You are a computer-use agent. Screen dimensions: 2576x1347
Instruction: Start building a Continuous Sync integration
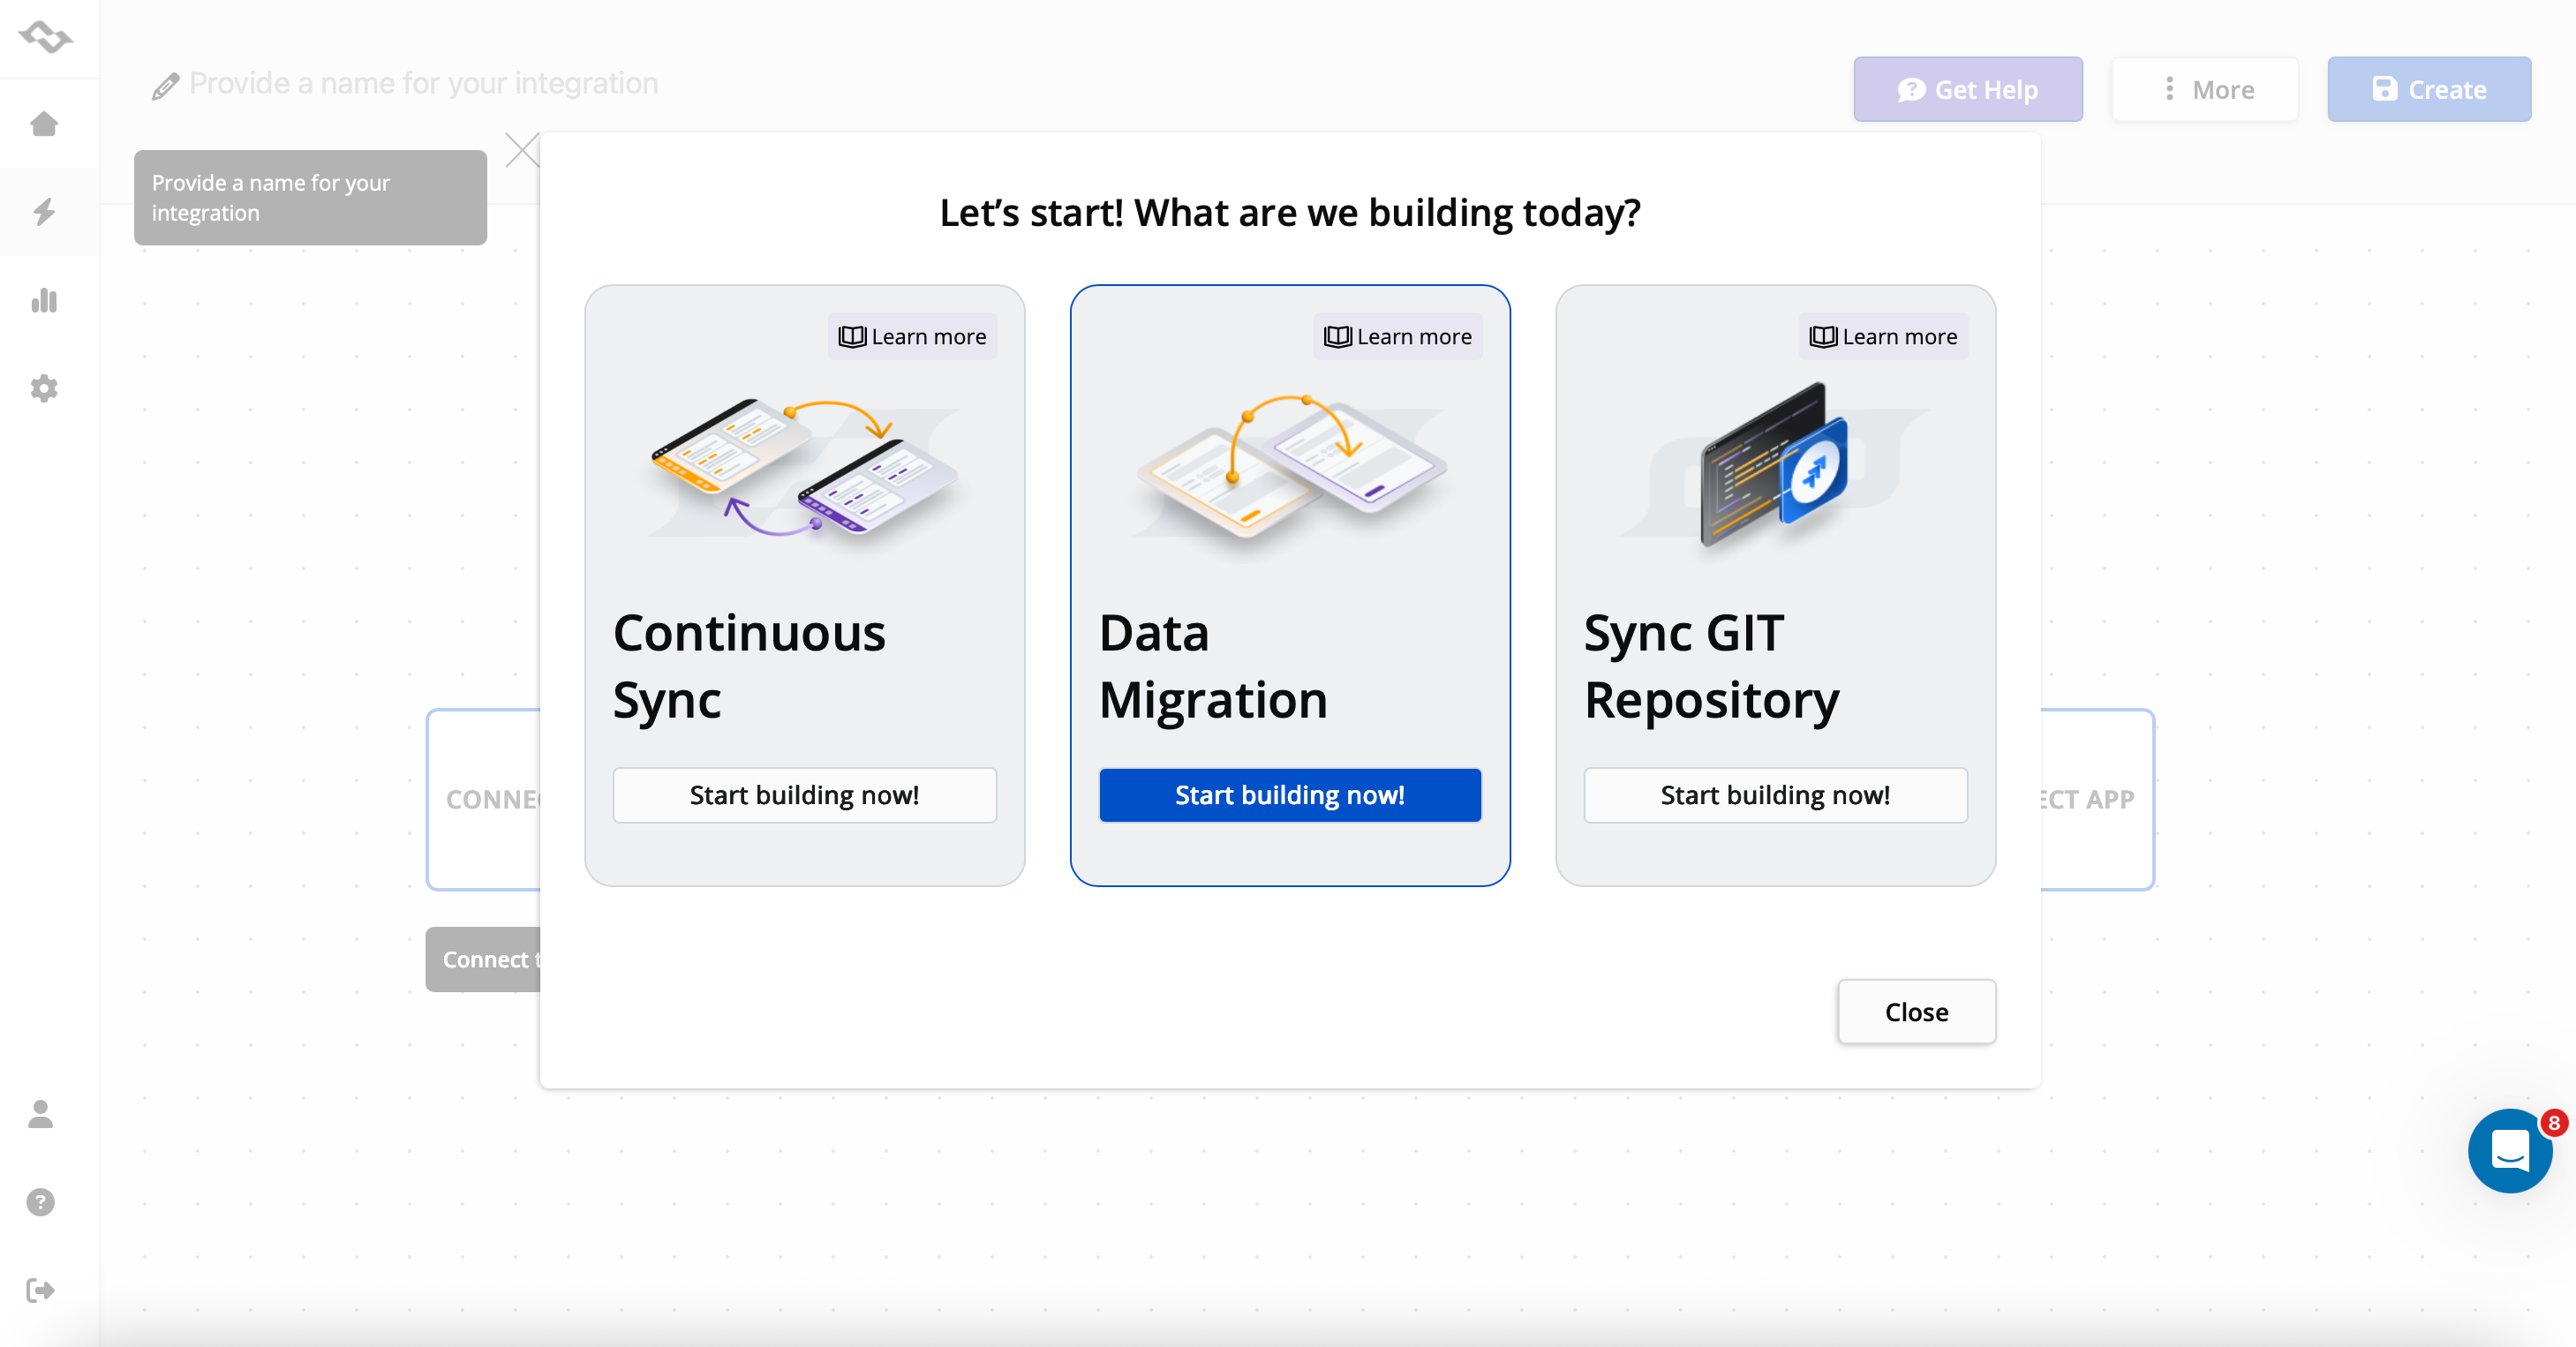point(804,795)
